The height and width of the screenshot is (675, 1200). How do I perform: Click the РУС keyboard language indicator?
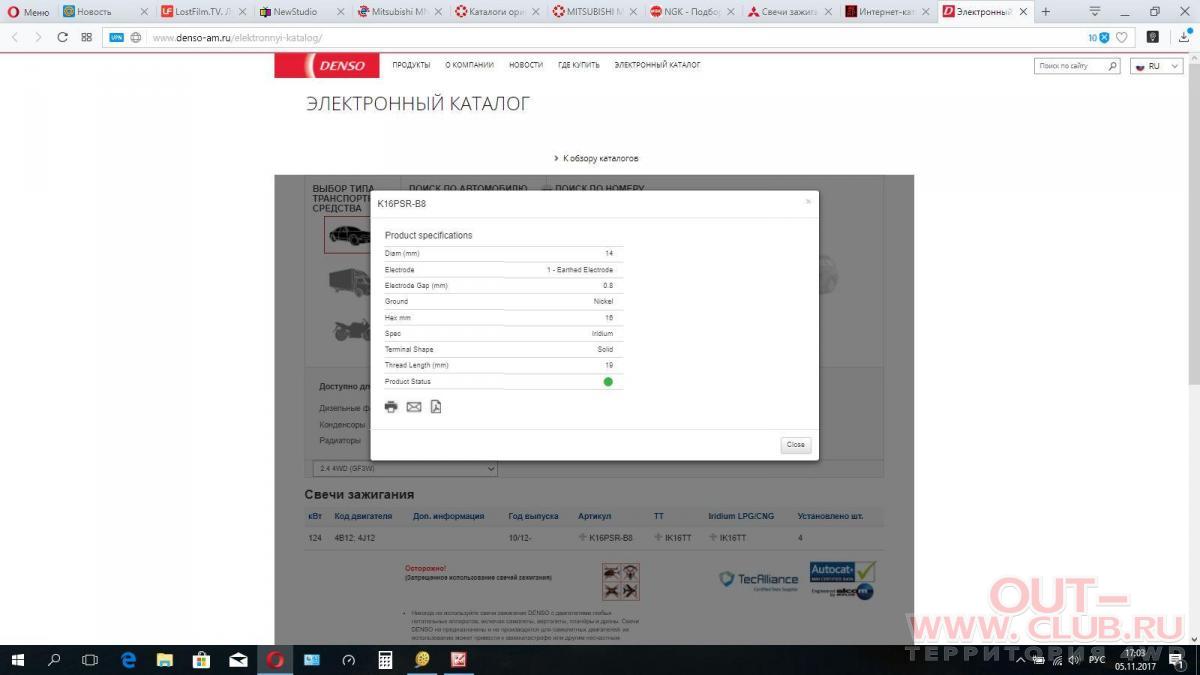click(x=1096, y=660)
